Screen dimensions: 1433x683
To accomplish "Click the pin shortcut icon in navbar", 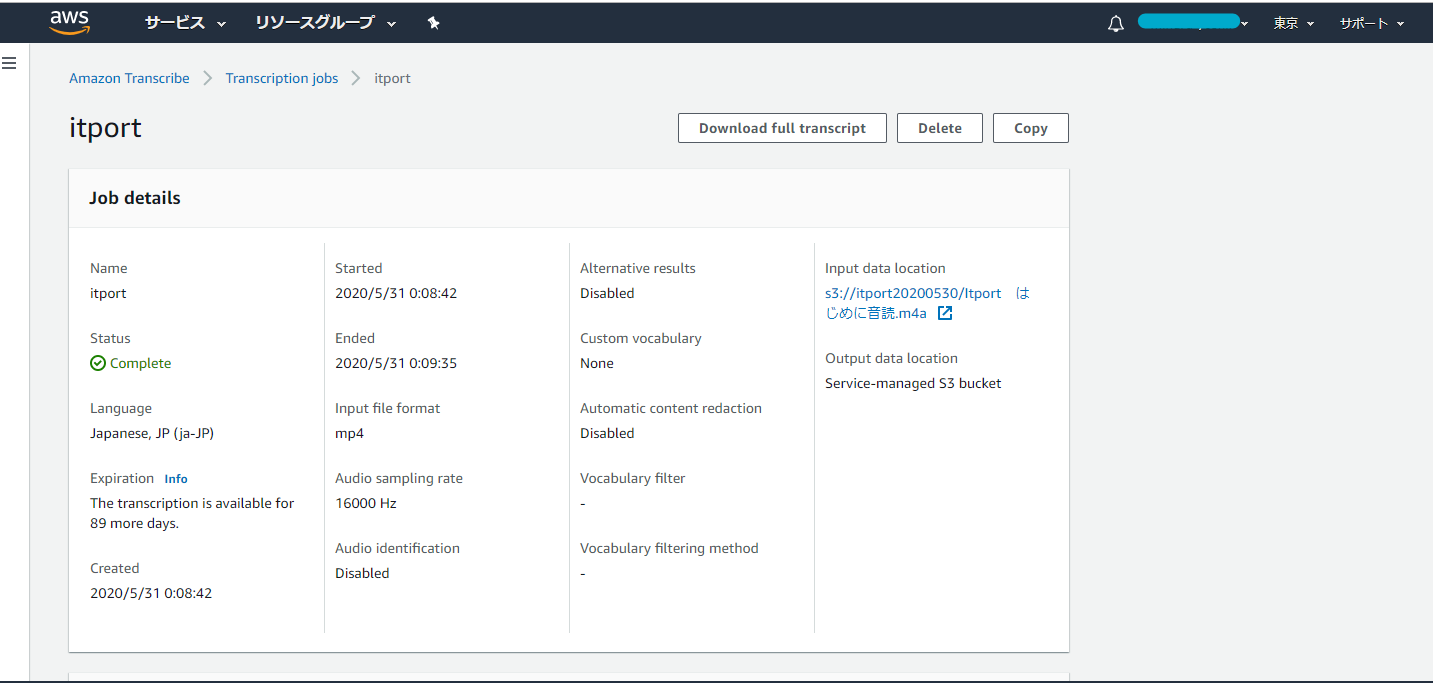I will [433, 22].
